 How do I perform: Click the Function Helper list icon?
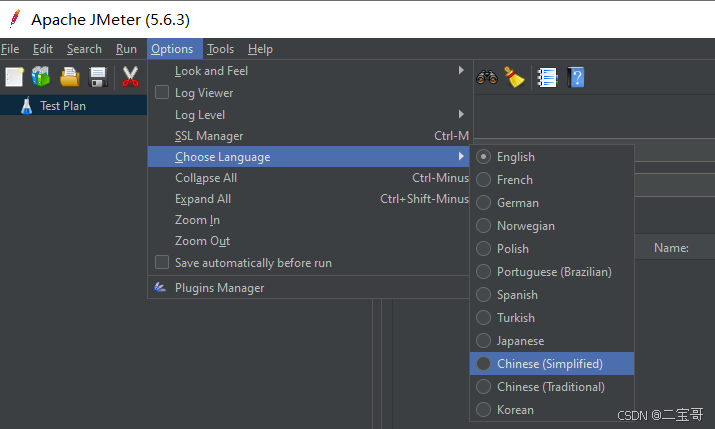[x=547, y=77]
